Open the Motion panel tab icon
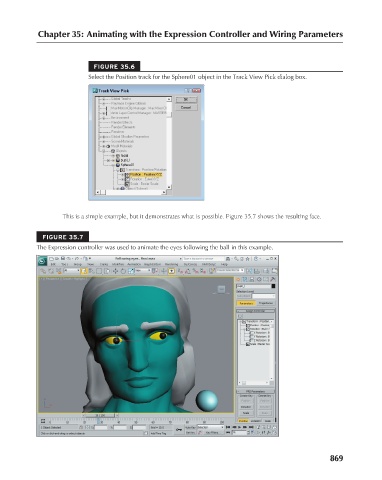The image size is (382, 480). pos(259,279)
